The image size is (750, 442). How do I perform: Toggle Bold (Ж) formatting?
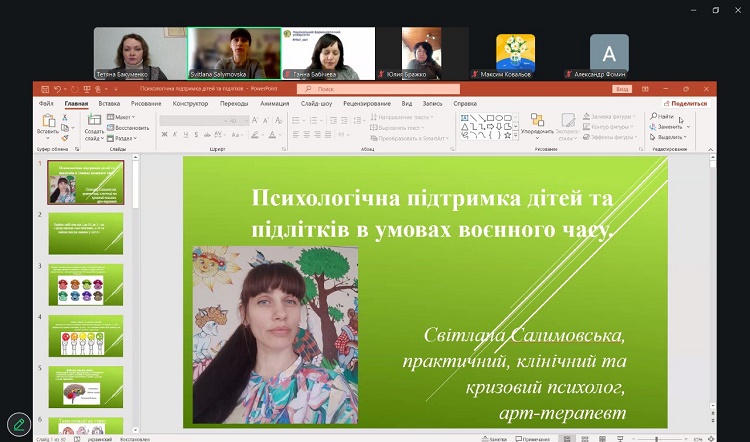click(163, 133)
